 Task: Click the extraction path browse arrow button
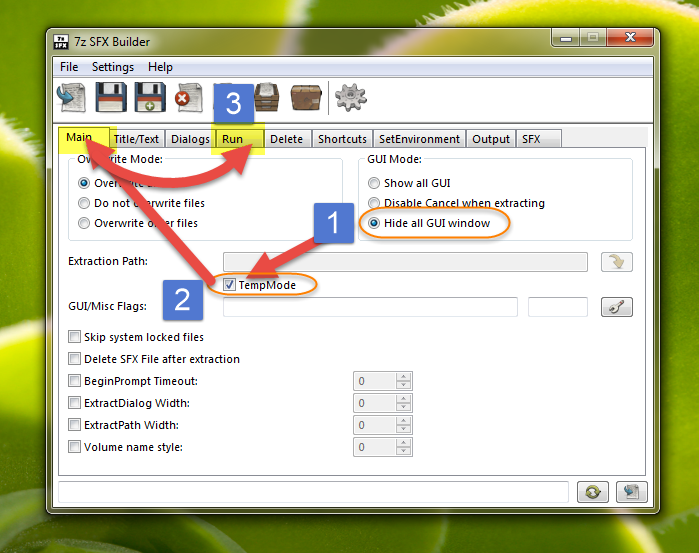coord(617,262)
